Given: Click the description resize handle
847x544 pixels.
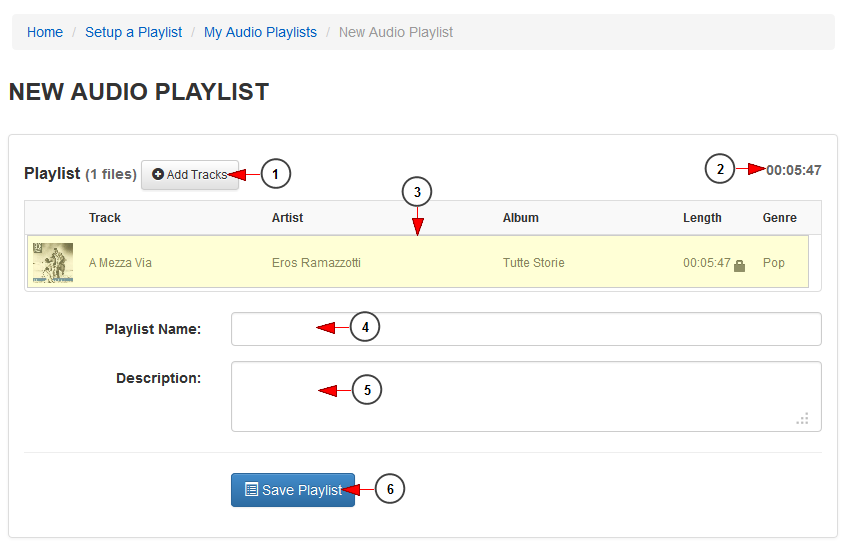Looking at the screenshot, I should [803, 419].
